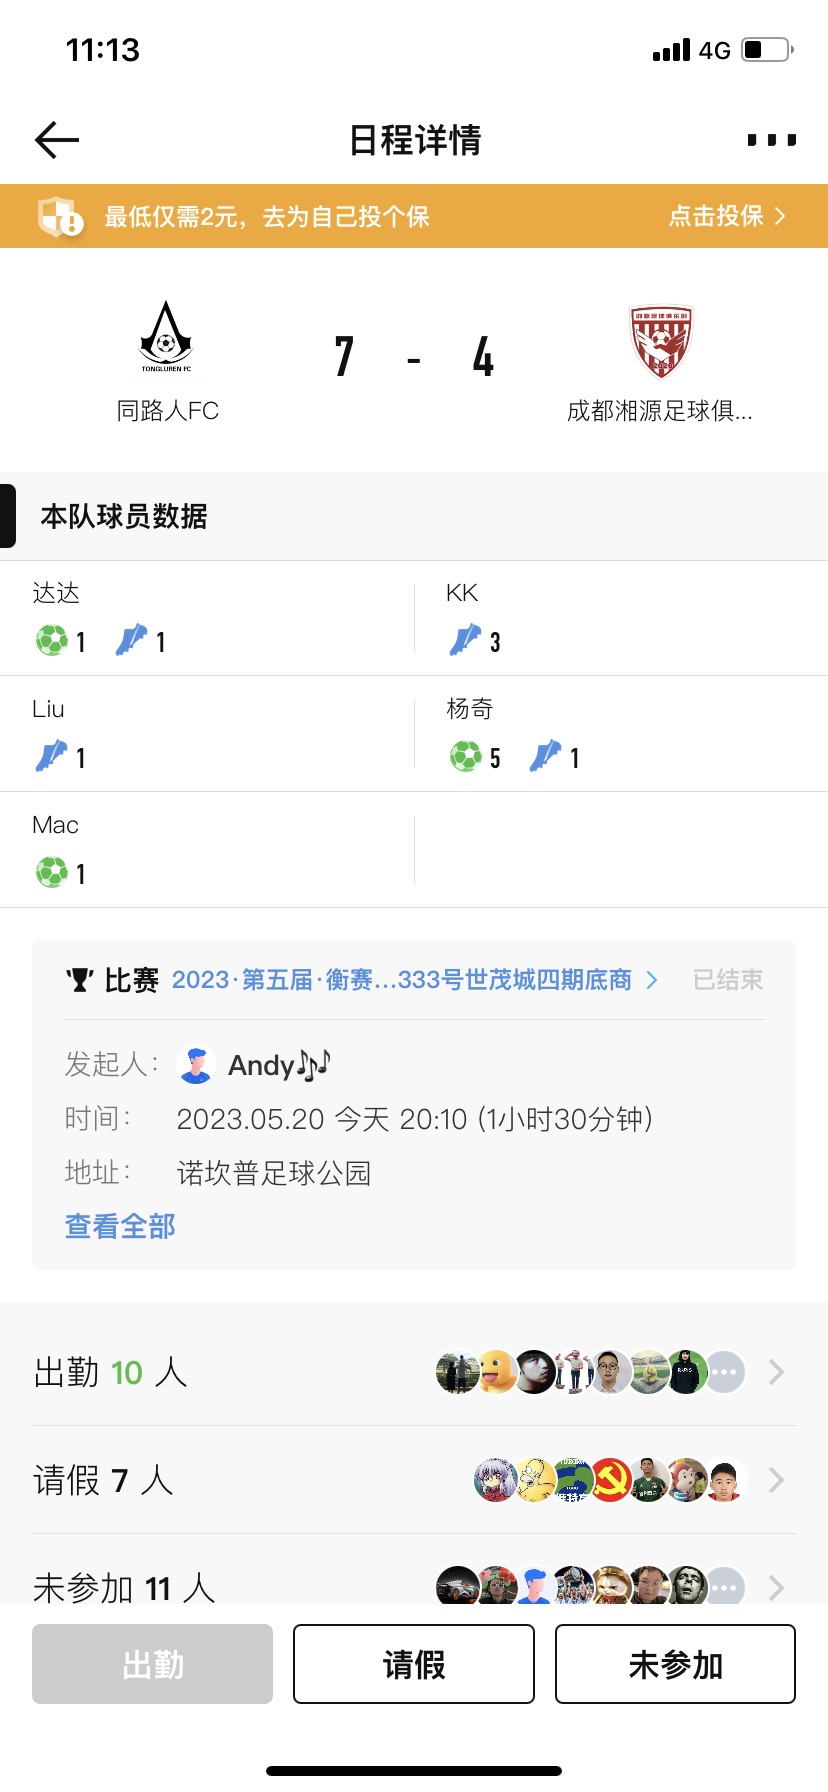Tap 点击投保 in the orange banner
Screen dimensions: 828x1792
727,216
